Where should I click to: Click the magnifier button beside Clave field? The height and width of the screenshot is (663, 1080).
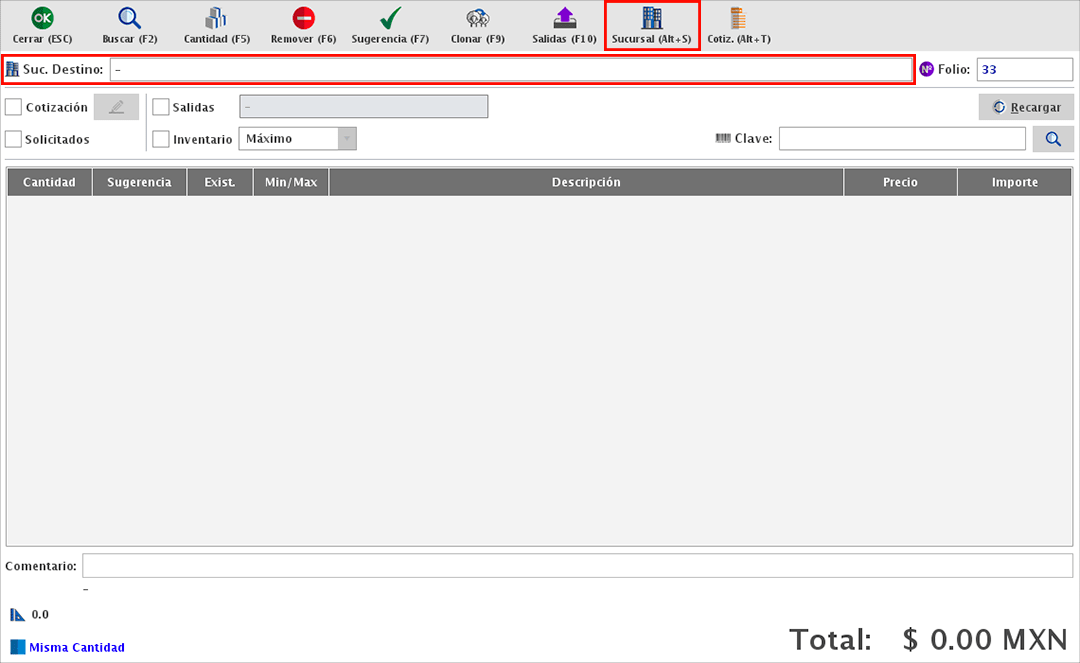1053,139
